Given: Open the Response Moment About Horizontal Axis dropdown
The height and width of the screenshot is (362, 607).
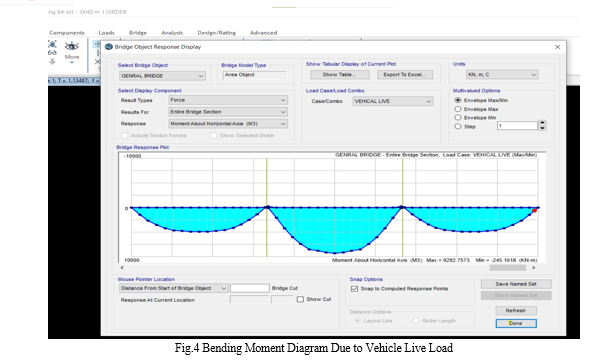Looking at the screenshot, I should tap(228, 124).
